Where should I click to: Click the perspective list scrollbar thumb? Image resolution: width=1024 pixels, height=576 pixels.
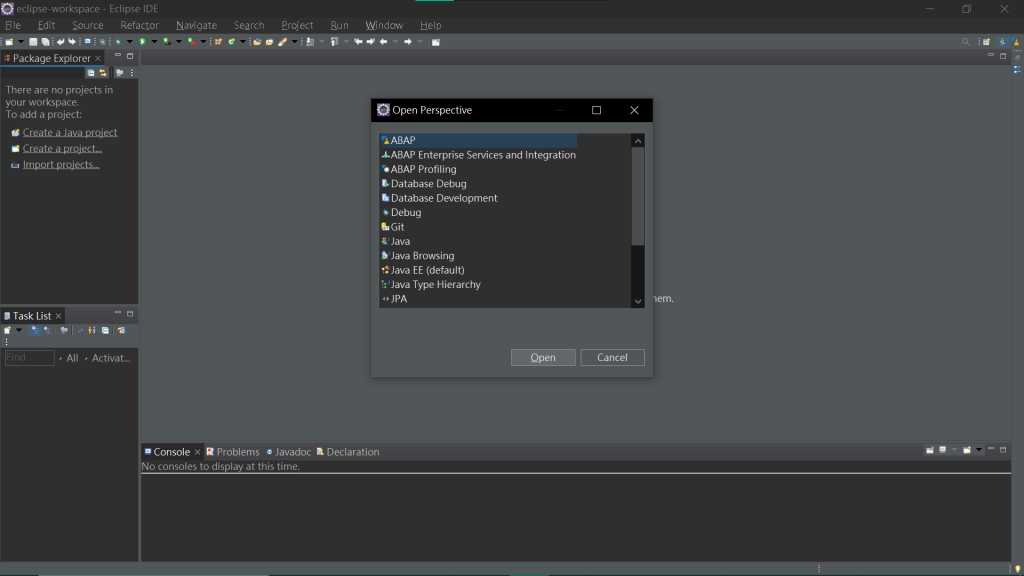point(638,196)
